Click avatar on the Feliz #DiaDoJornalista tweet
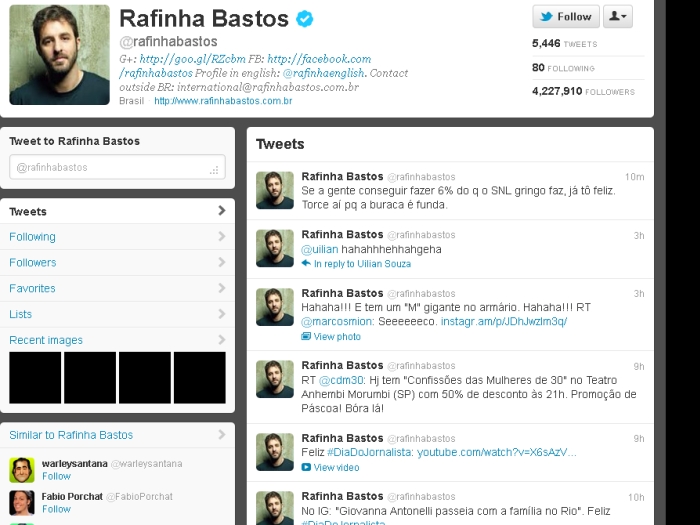700x525 pixels. pyautogui.click(x=275, y=452)
